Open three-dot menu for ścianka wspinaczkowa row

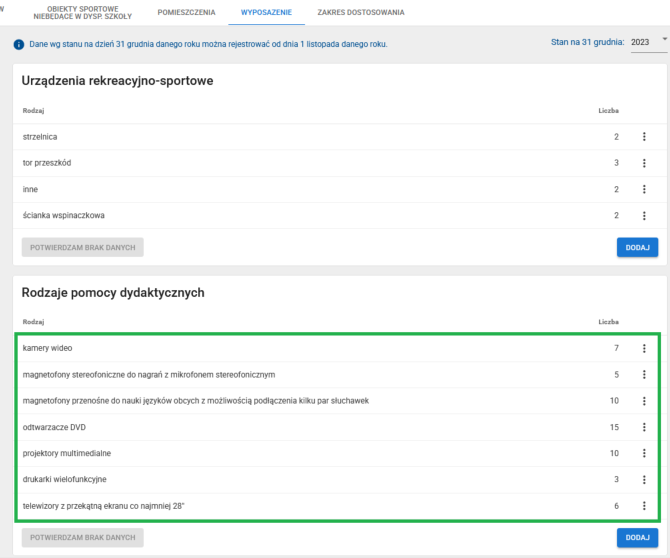tap(644, 215)
